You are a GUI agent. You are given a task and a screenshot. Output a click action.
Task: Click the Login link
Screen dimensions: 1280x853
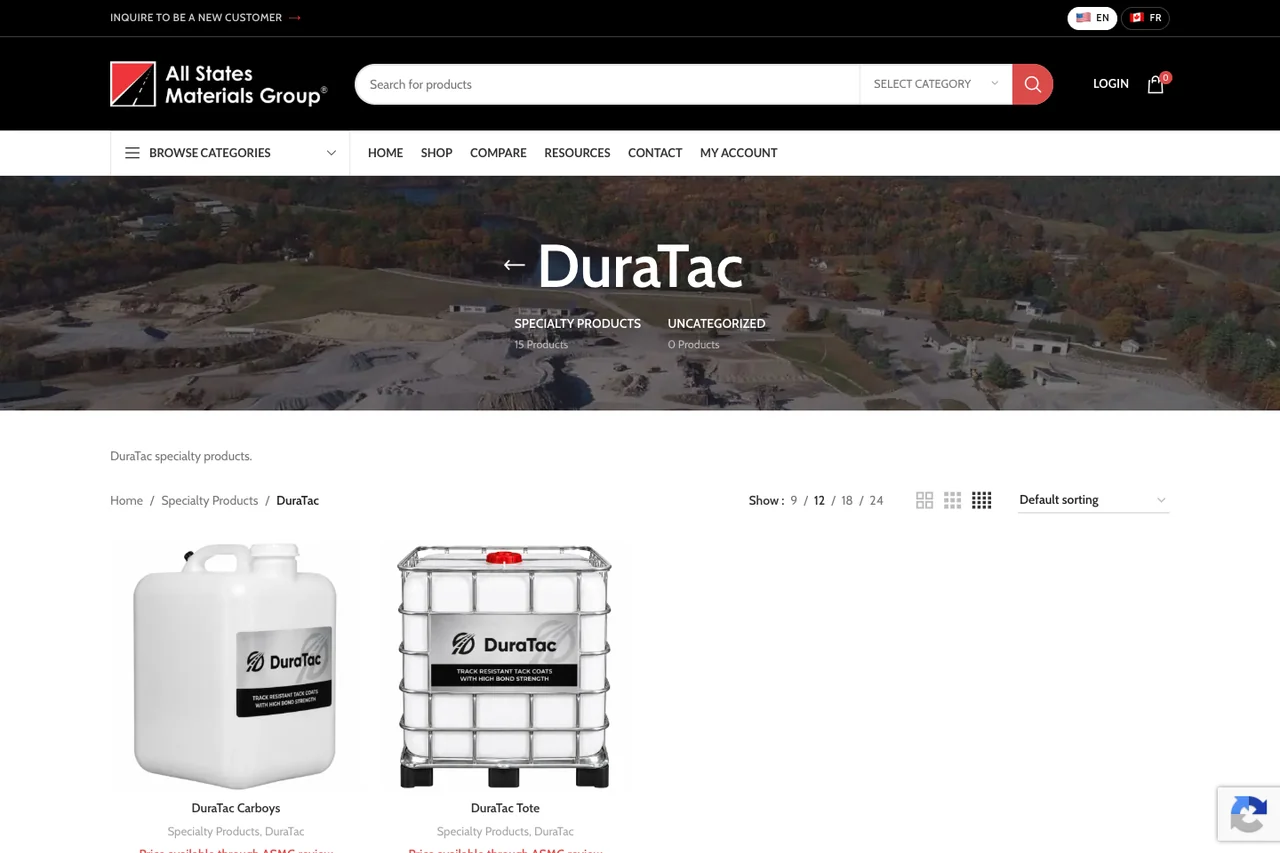(1111, 84)
